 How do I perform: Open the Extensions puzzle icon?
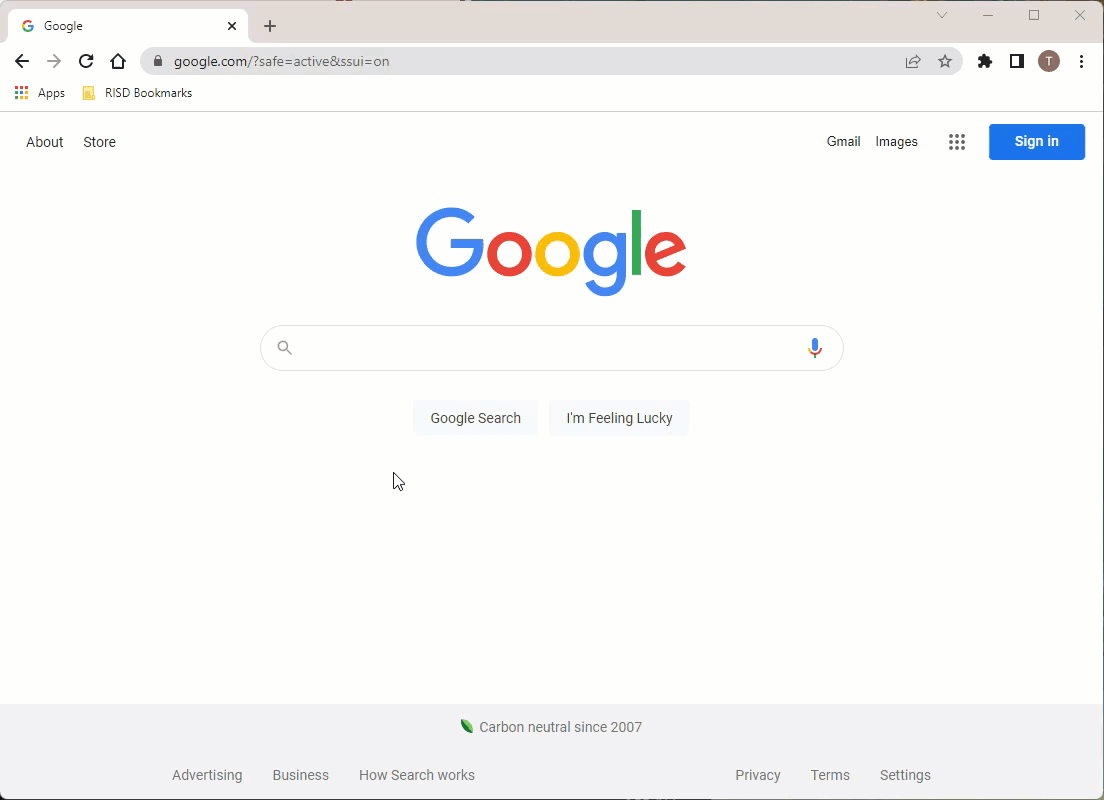(x=985, y=61)
